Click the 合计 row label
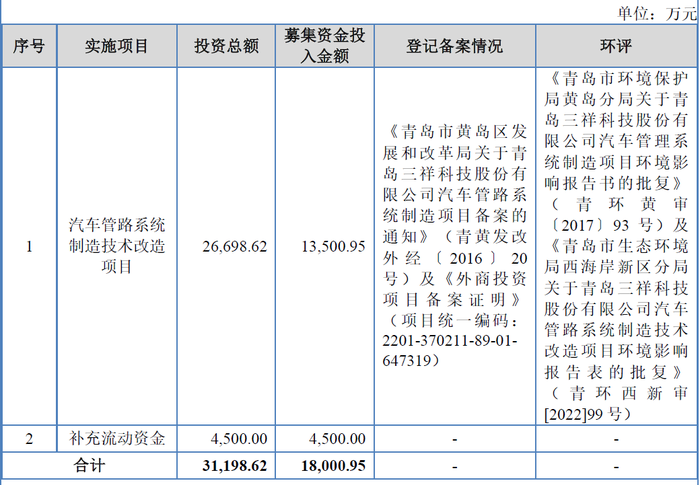Viewport: 700px width, 485px height. [x=89, y=466]
